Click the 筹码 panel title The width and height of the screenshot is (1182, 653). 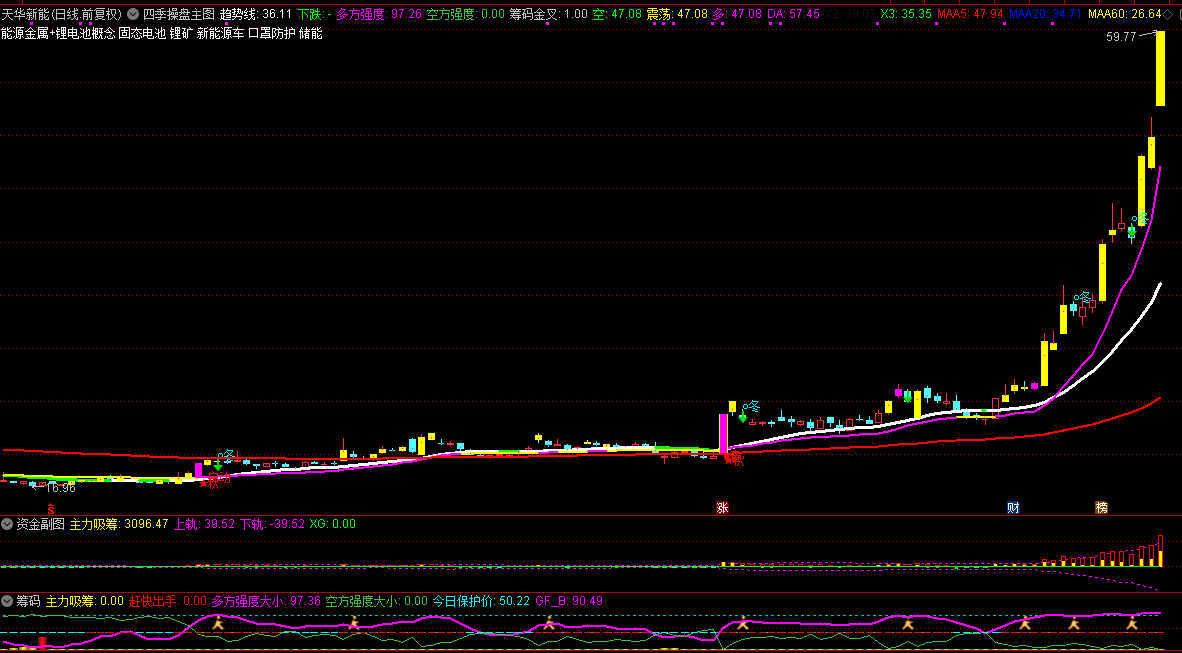click(29, 601)
